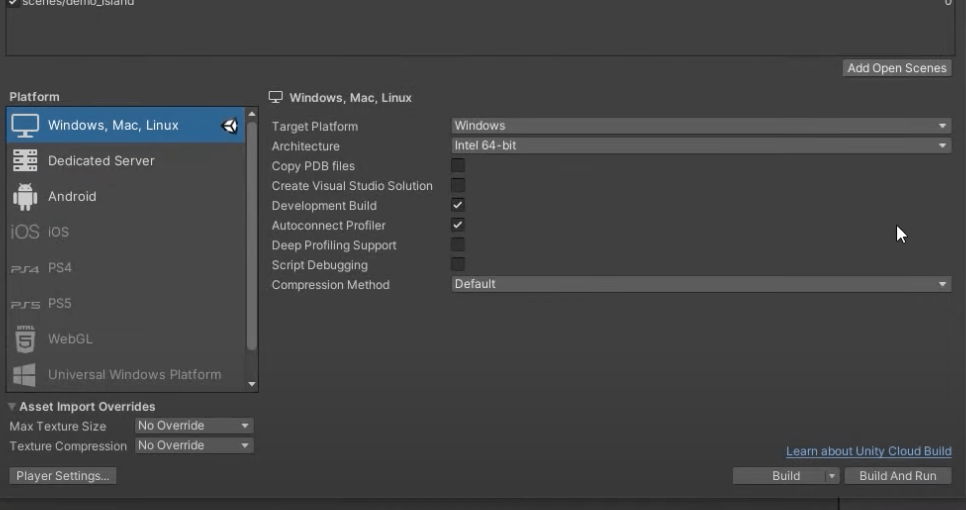Disable the Autoconnect Profiler checkbox
Viewport: 966px width, 510px height.
click(x=458, y=225)
